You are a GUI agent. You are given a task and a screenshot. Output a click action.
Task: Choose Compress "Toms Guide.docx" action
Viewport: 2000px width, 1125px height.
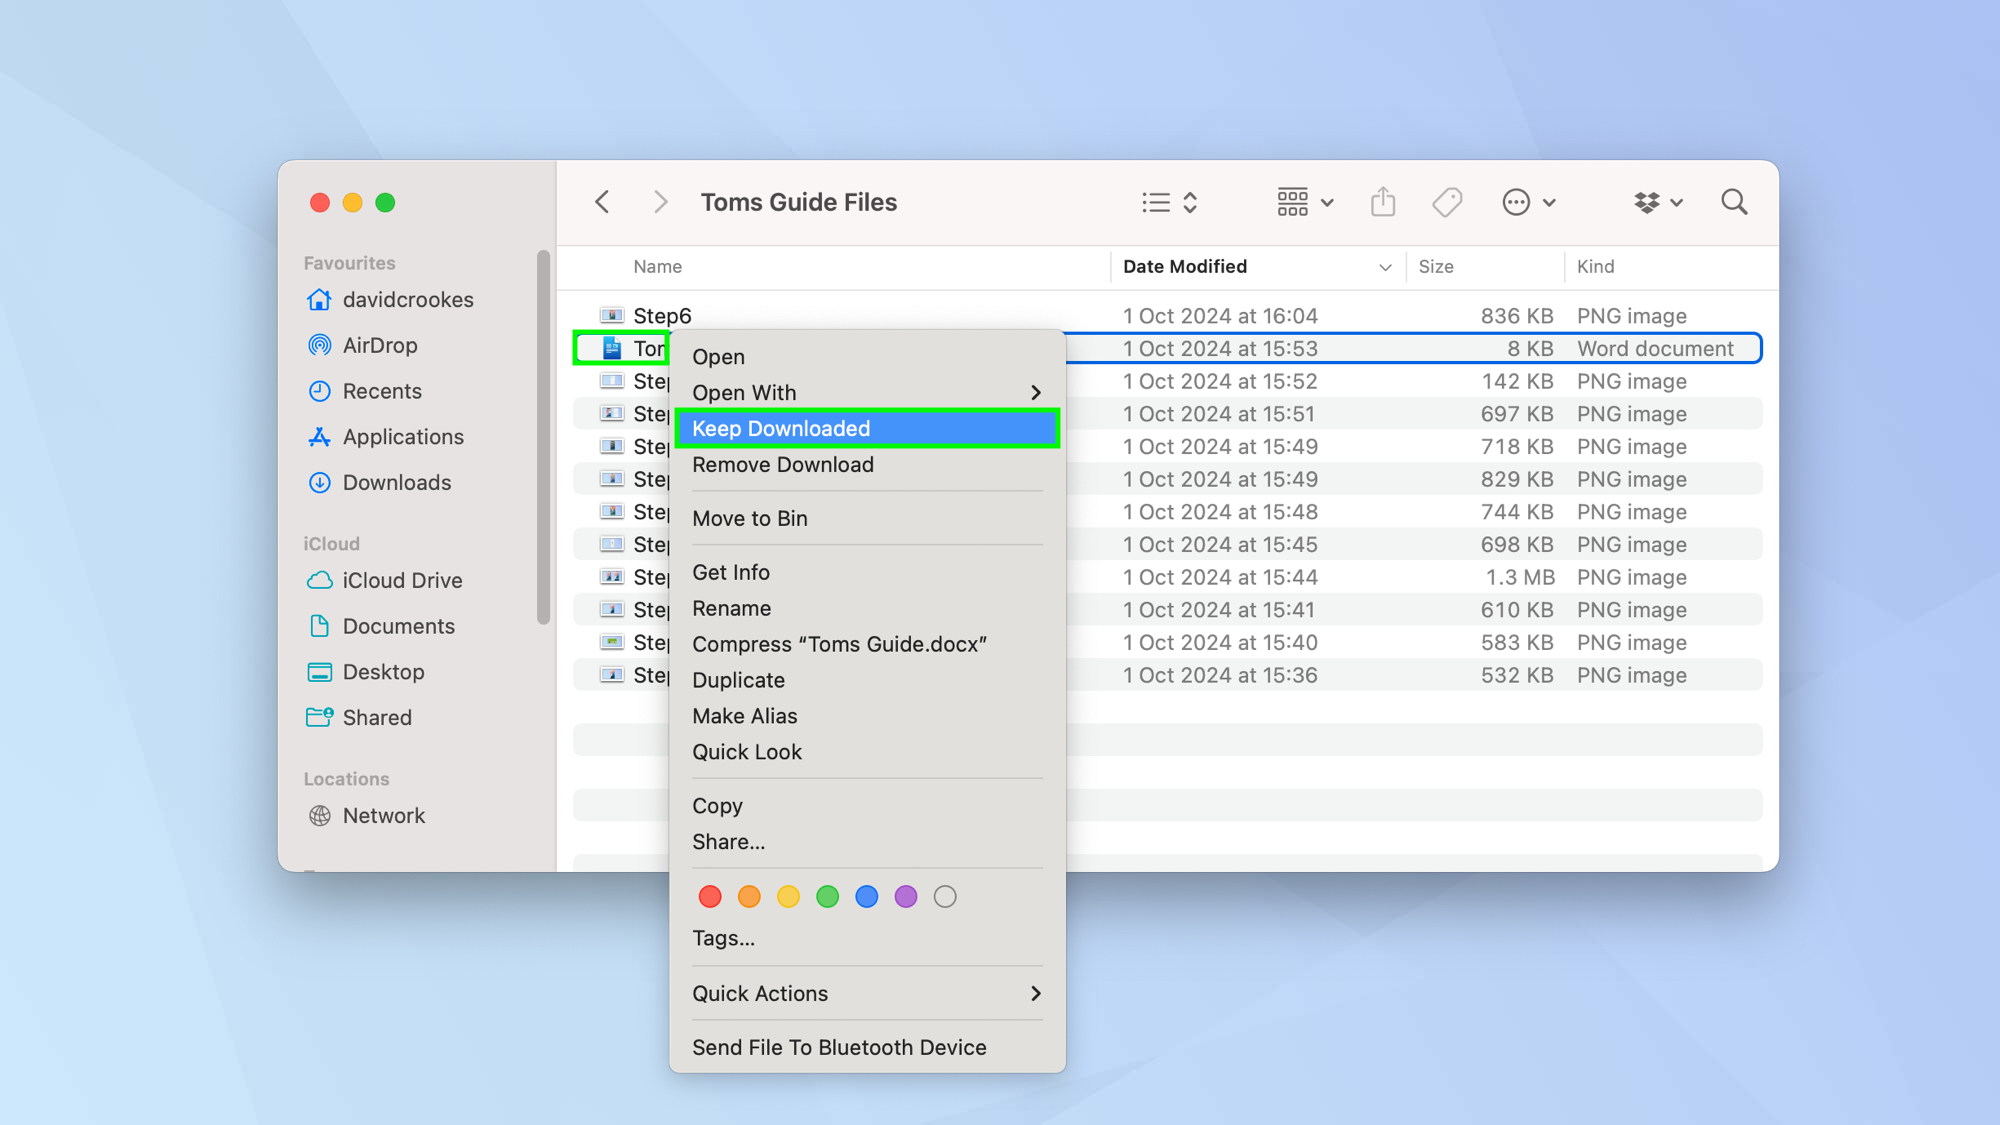pyautogui.click(x=840, y=644)
